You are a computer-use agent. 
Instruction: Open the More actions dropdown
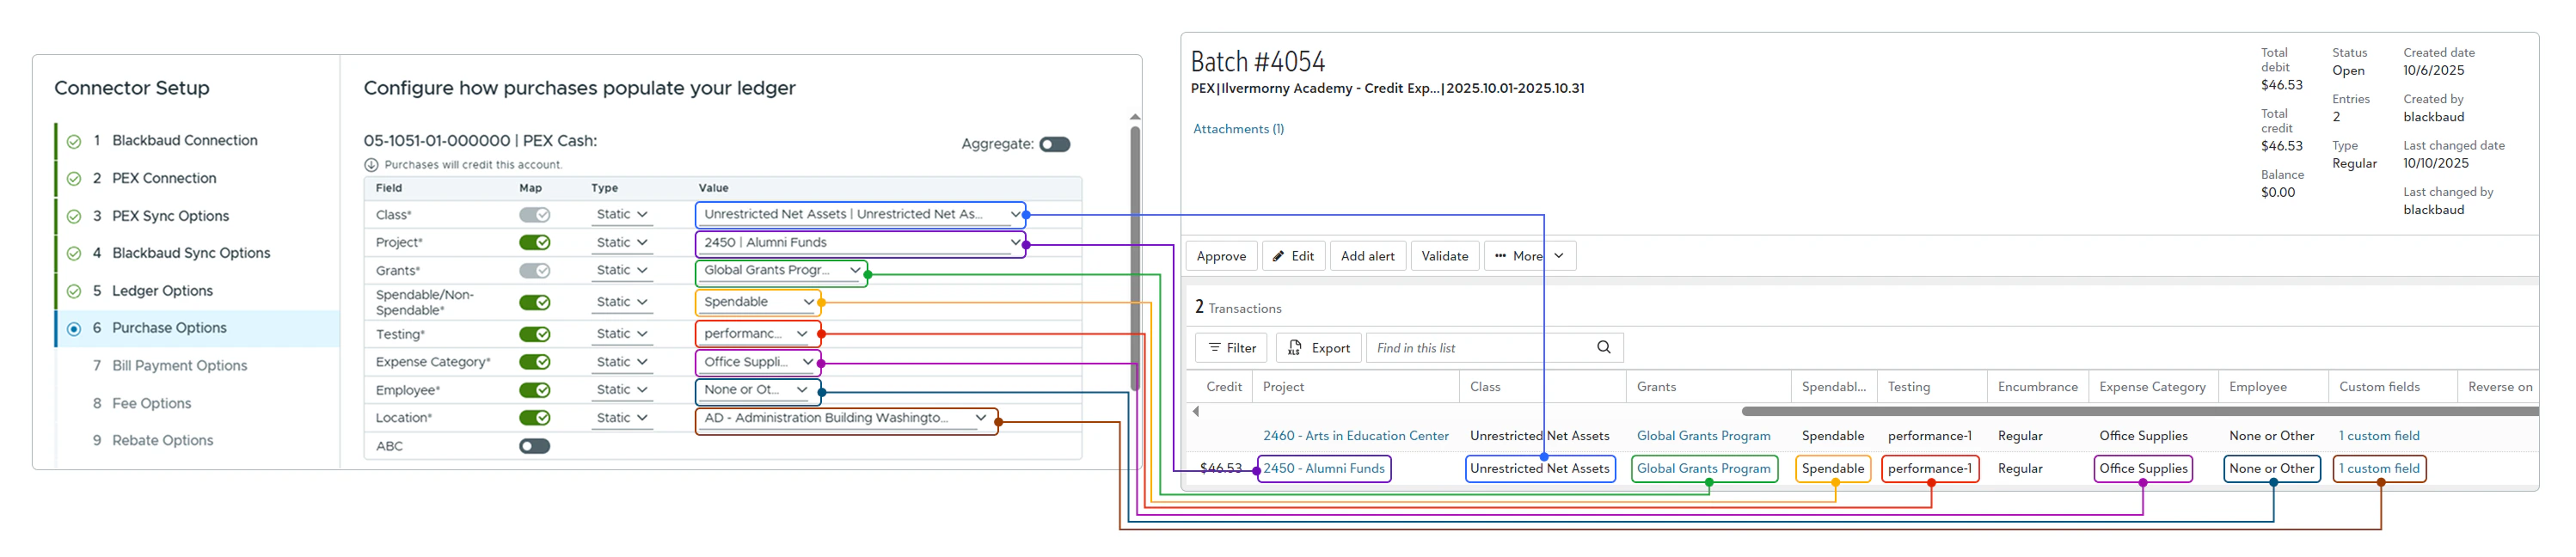(x=1530, y=256)
